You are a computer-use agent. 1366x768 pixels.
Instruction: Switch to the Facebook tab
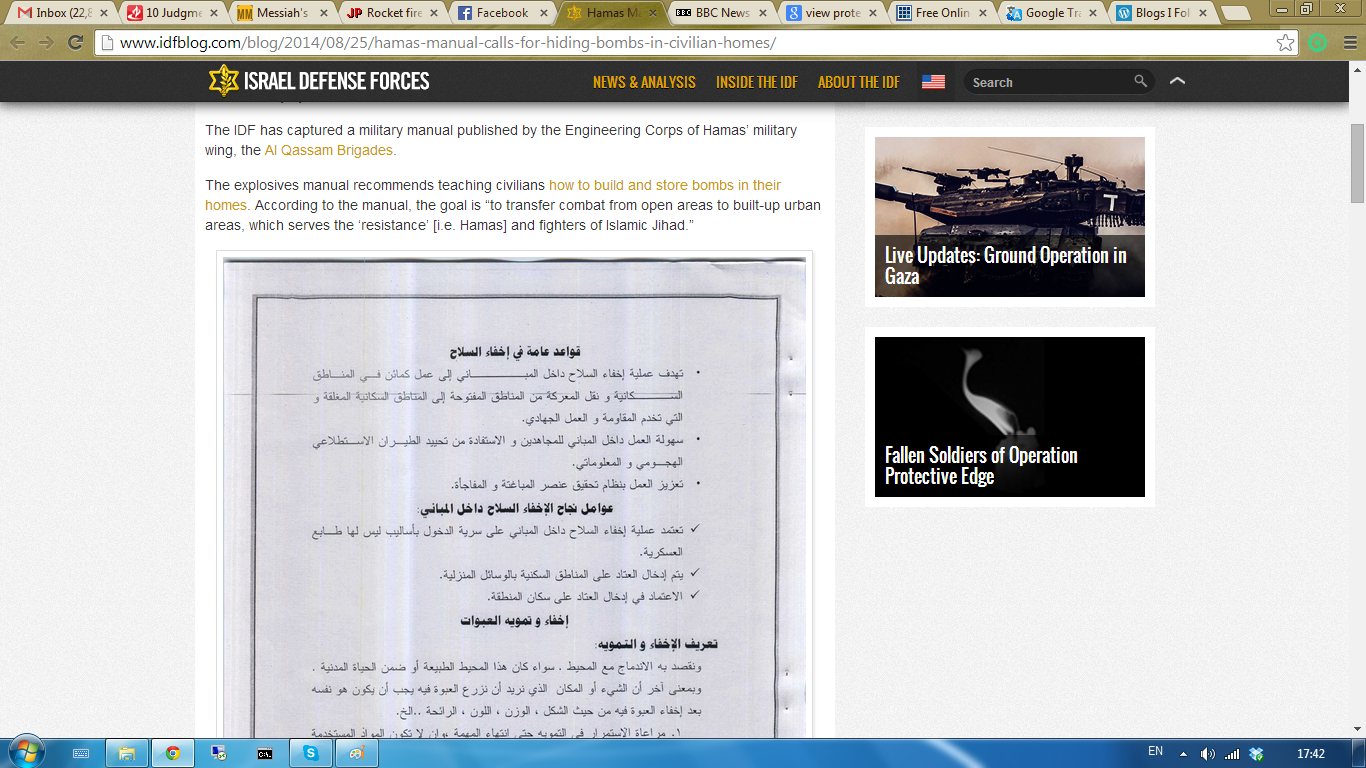[x=501, y=13]
